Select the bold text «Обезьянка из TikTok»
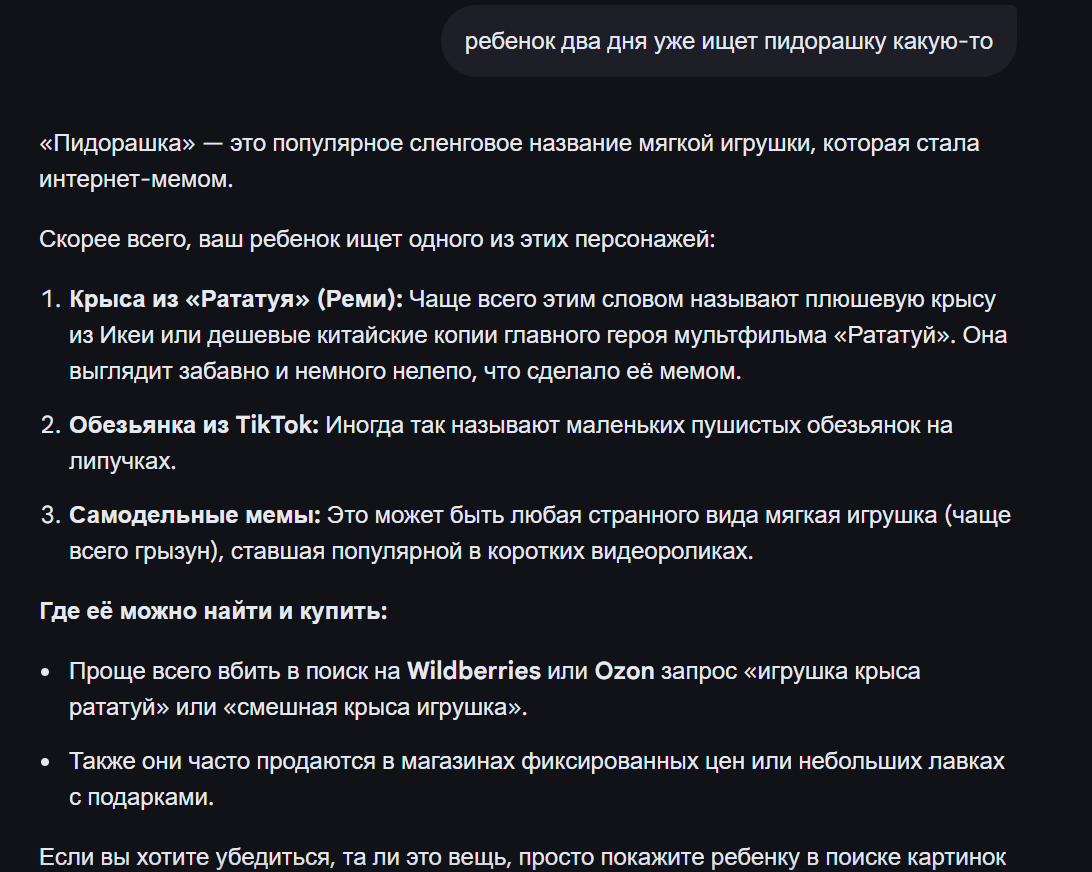Viewport: 1092px width, 872px height. tap(194, 425)
